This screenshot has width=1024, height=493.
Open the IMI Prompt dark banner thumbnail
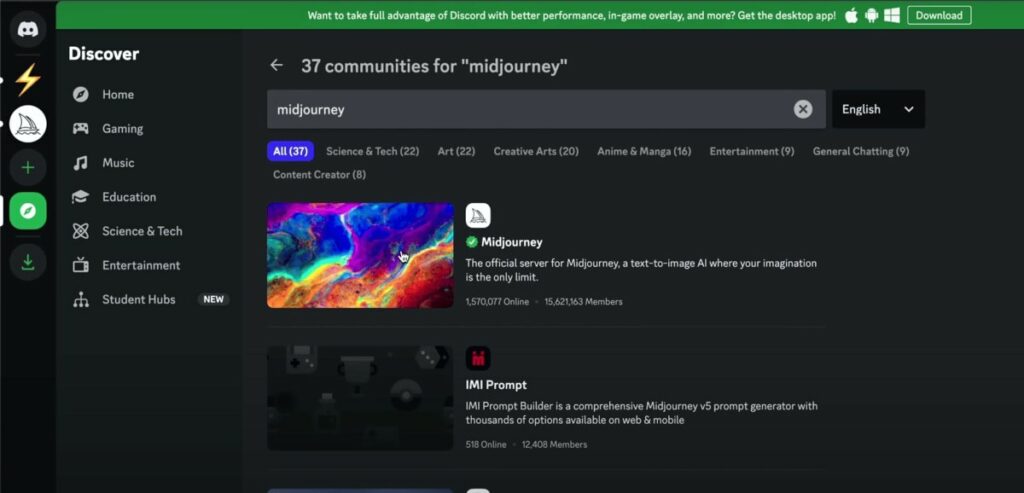[x=360, y=398]
